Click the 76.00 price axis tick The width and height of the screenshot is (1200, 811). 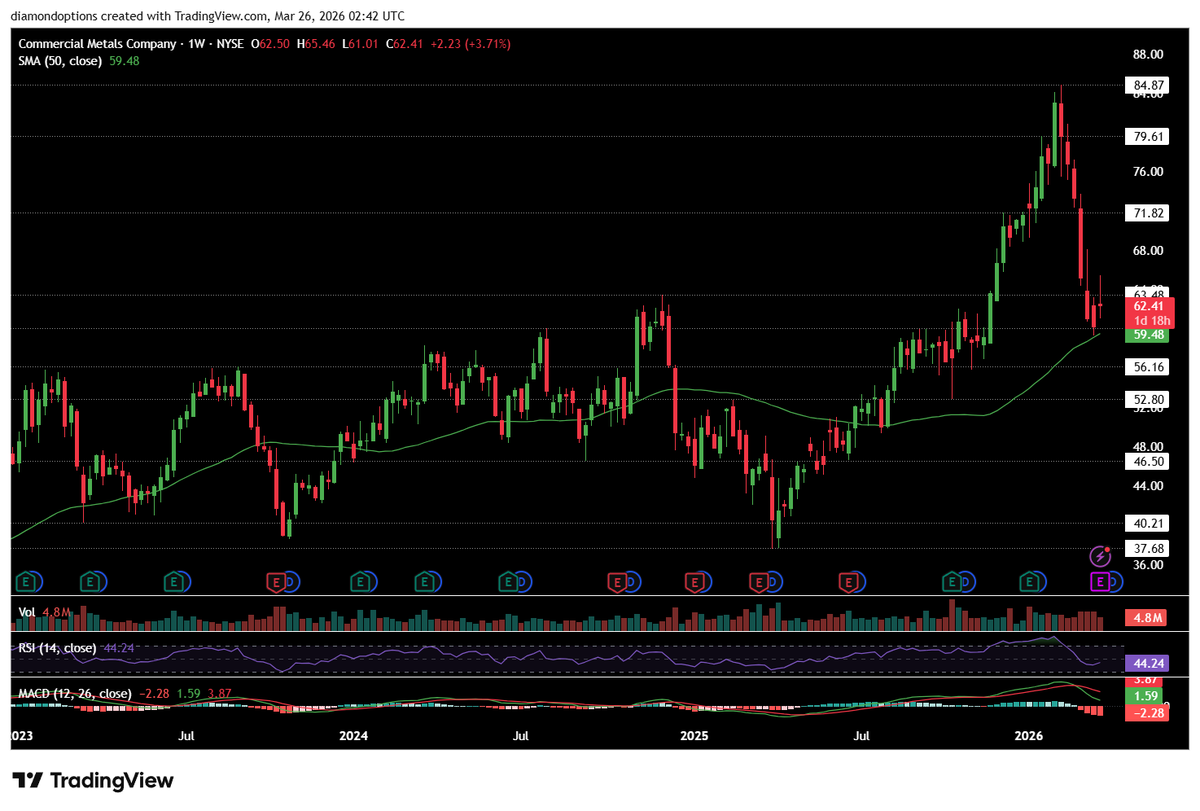1146,172
